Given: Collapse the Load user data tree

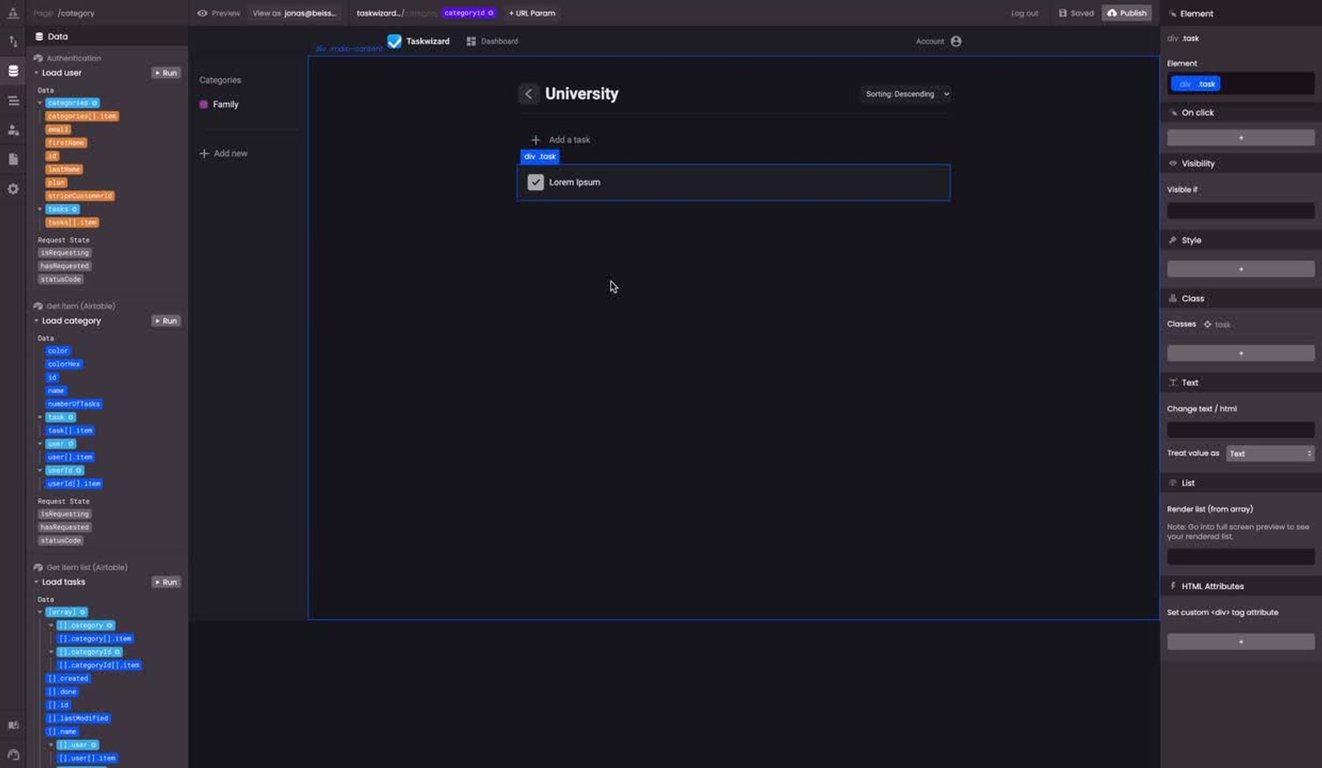Looking at the screenshot, I should coord(35,72).
